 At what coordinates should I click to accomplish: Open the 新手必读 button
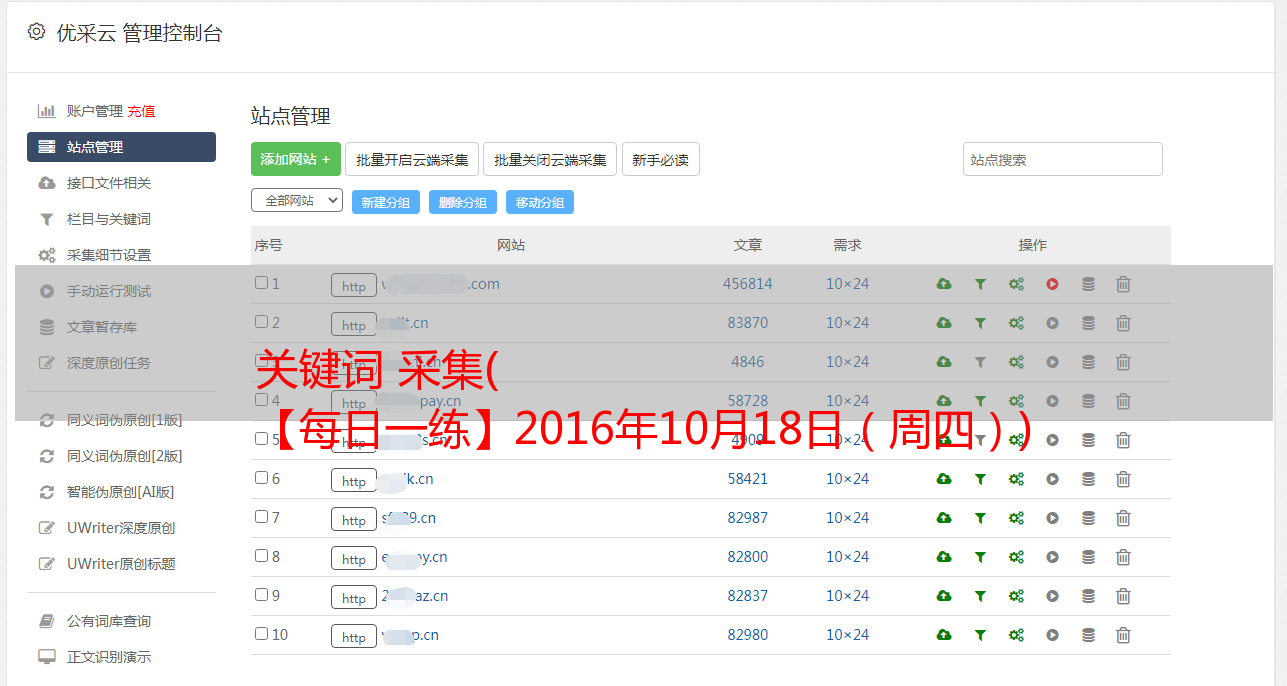point(660,159)
